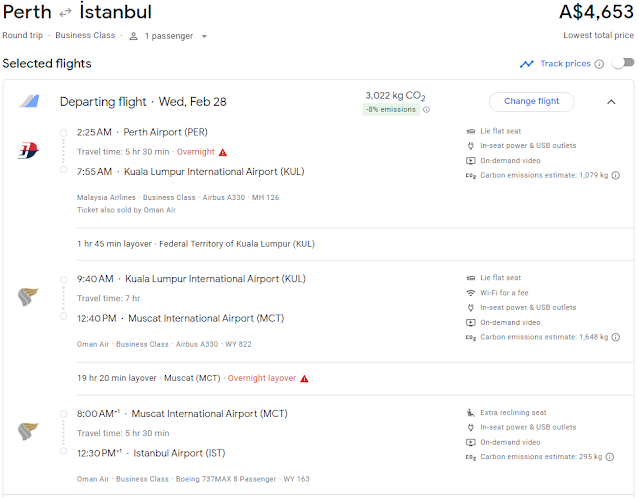Click the 'Boeing 737MAX 8 Passenger' flight details line
This screenshot has width=639, height=498.
click(x=193, y=479)
